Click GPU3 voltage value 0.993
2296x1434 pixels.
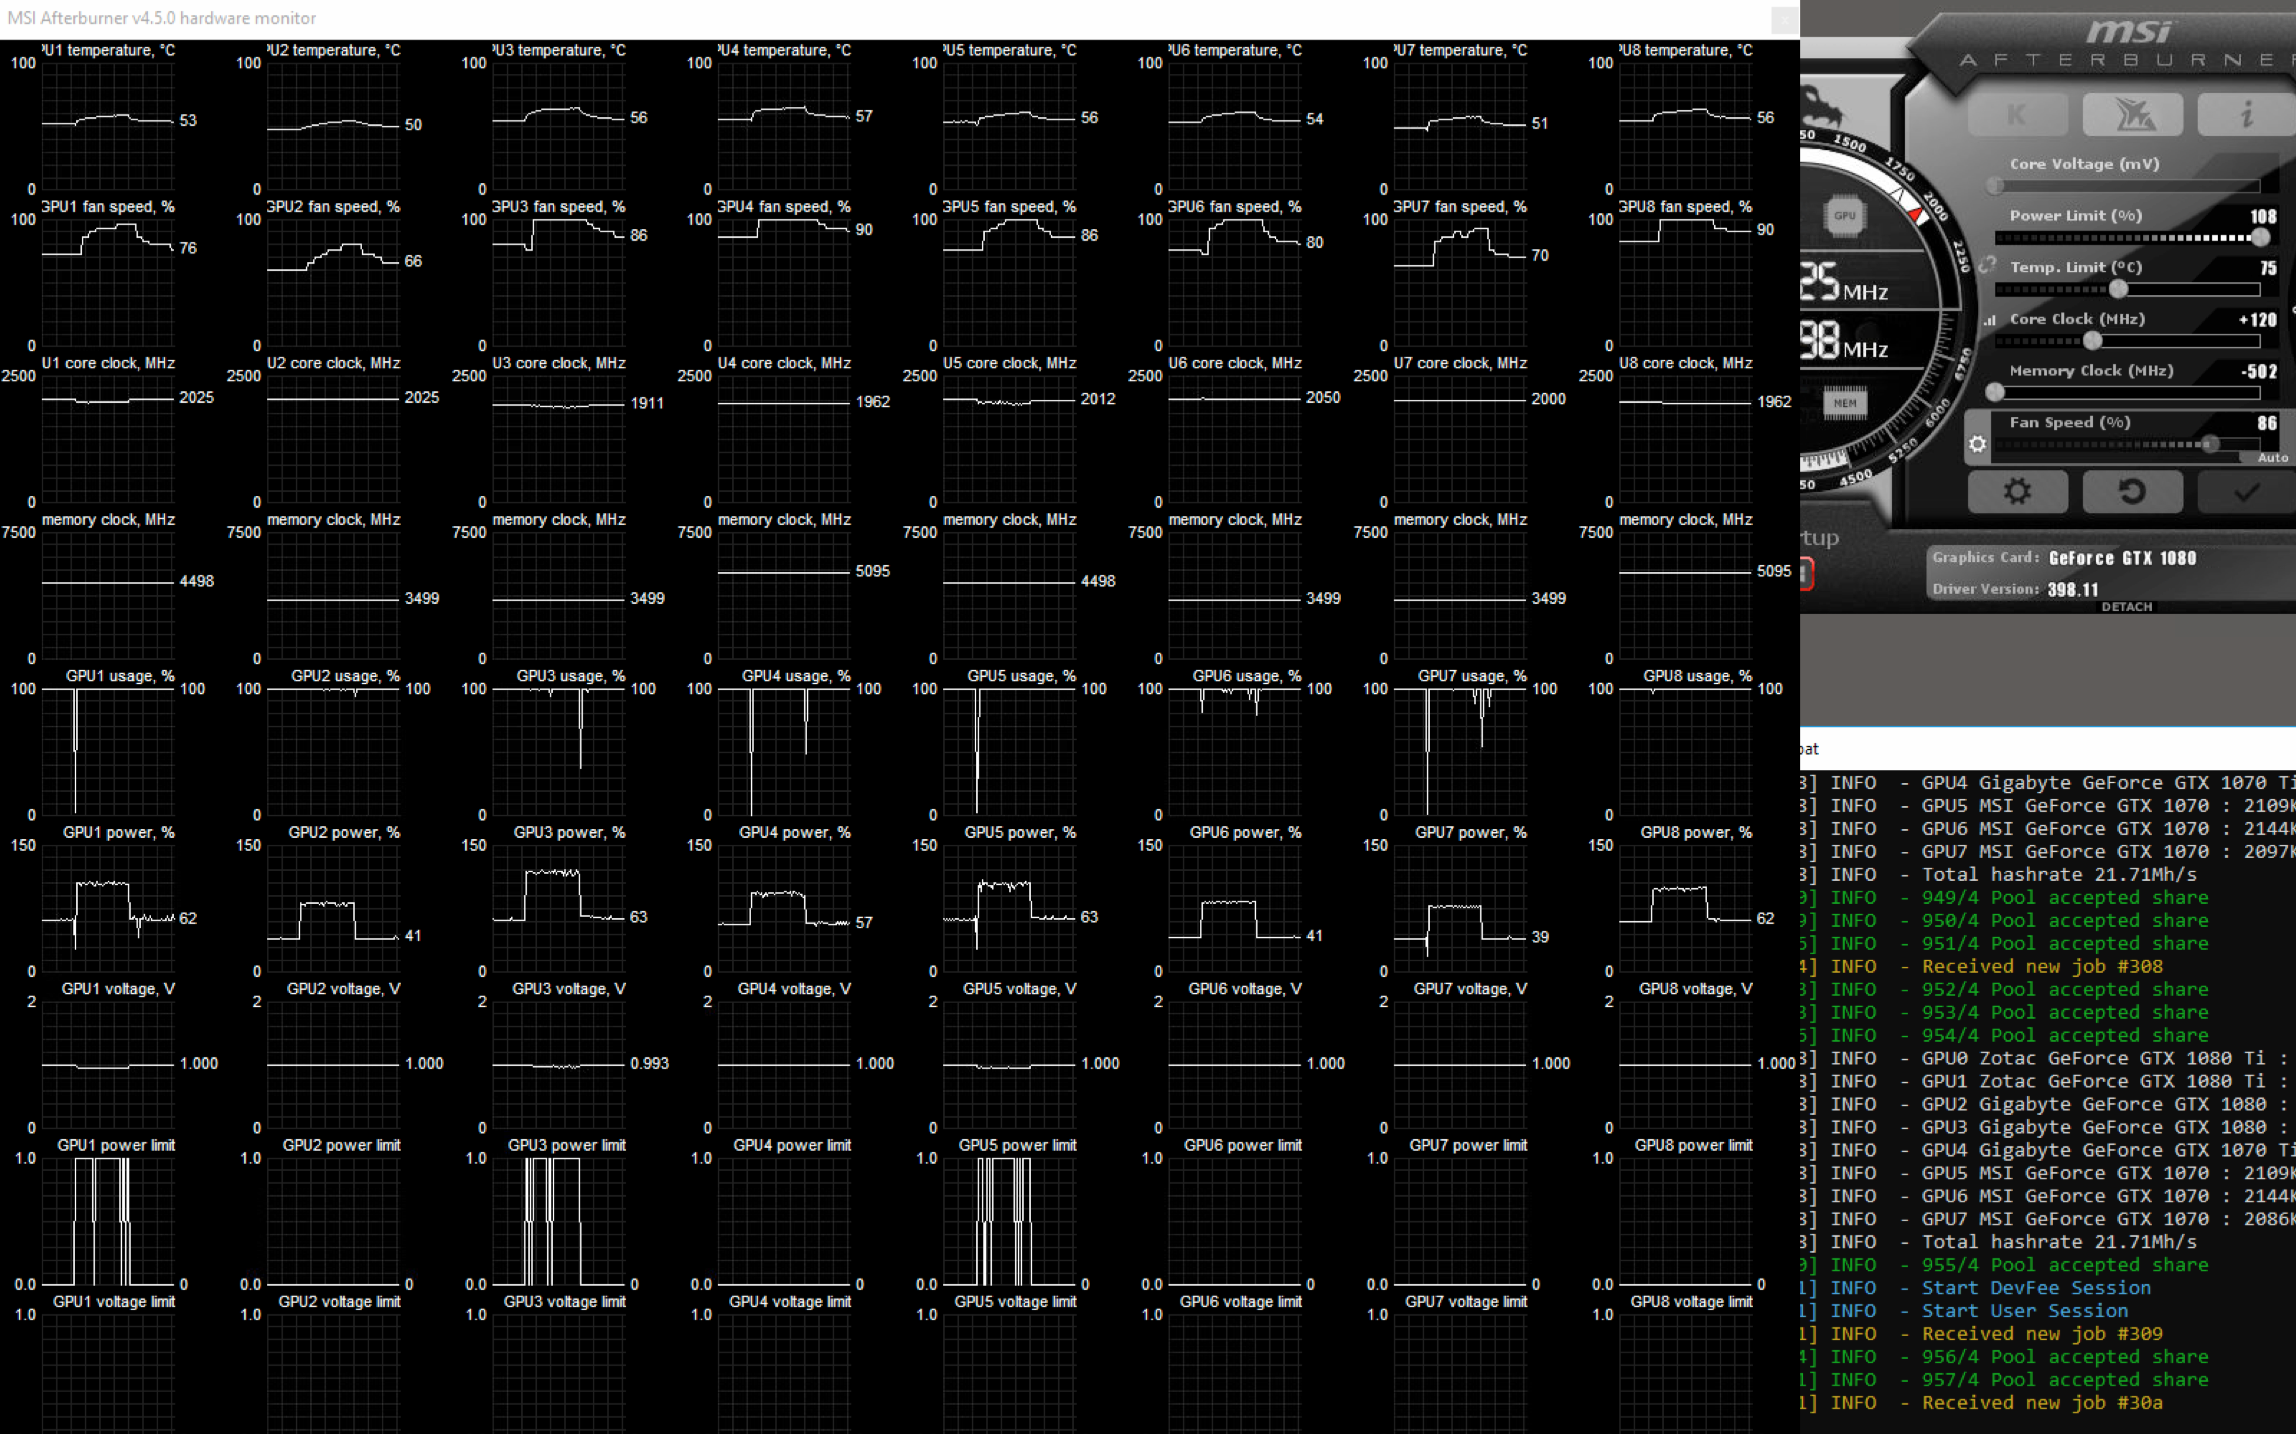[650, 1063]
